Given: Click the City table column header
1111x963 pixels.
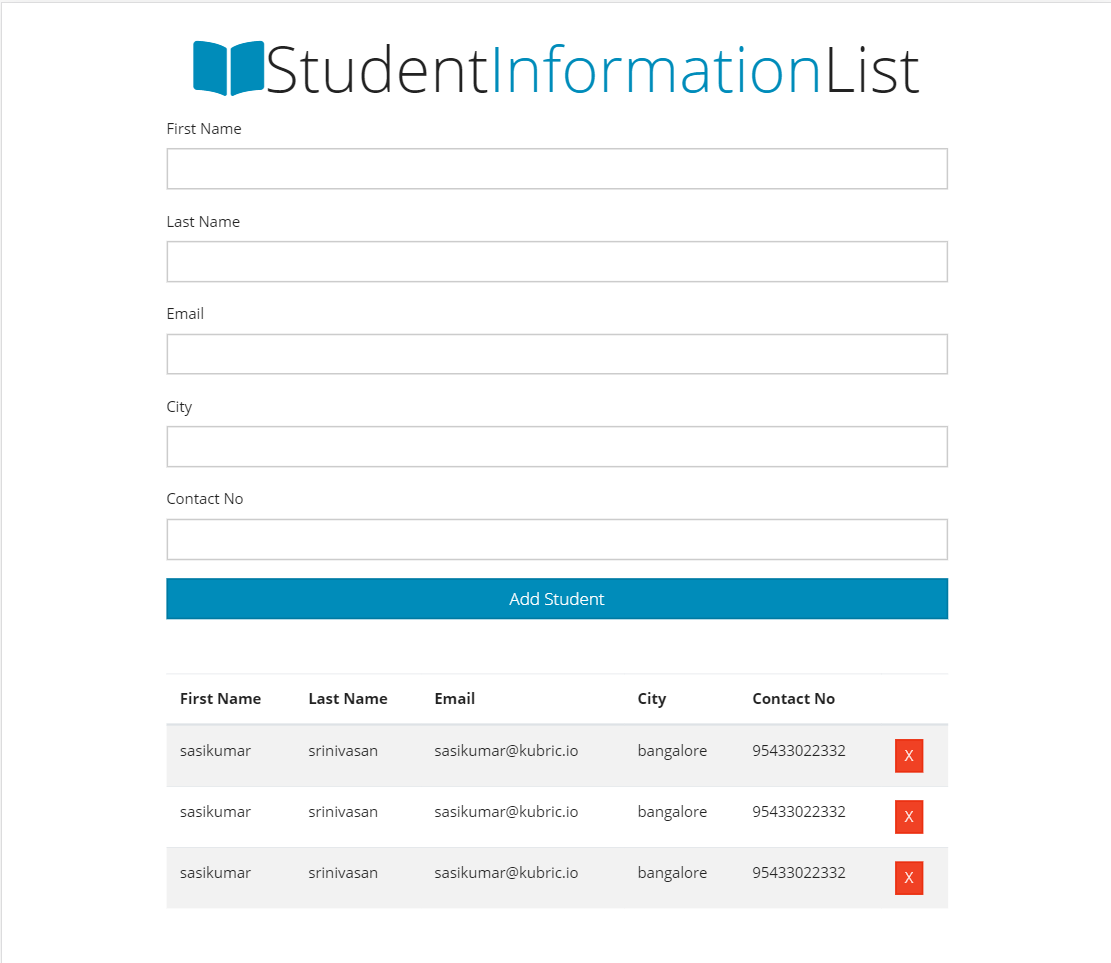Looking at the screenshot, I should [651, 699].
